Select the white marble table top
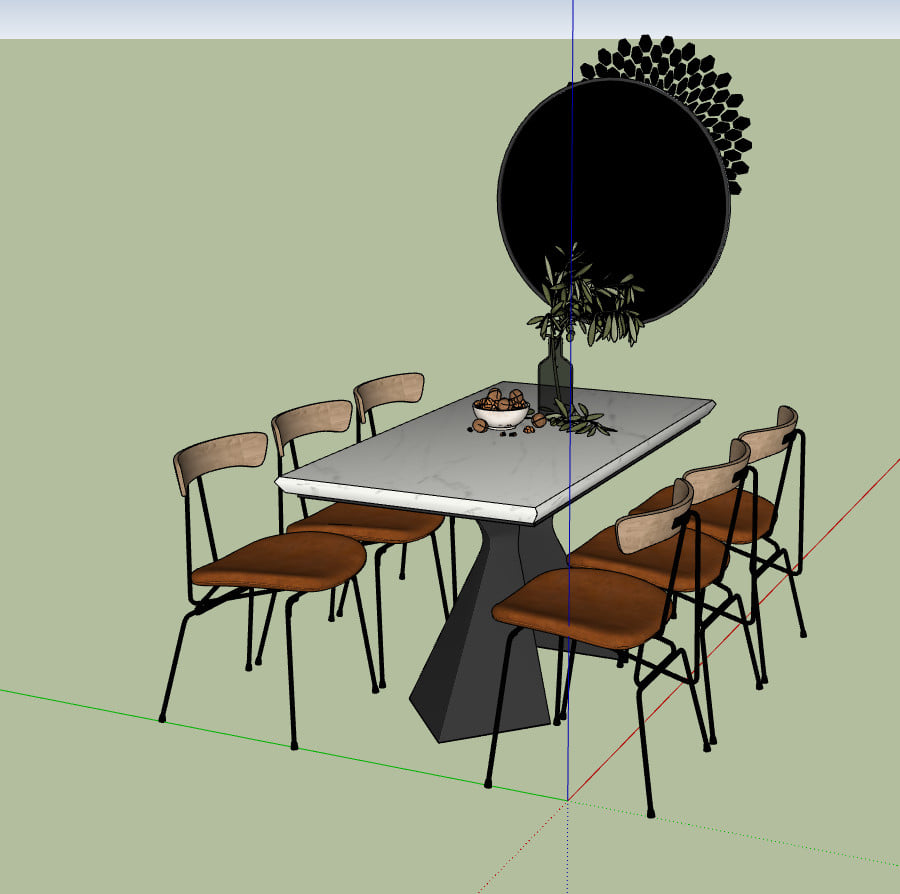 coord(495,453)
